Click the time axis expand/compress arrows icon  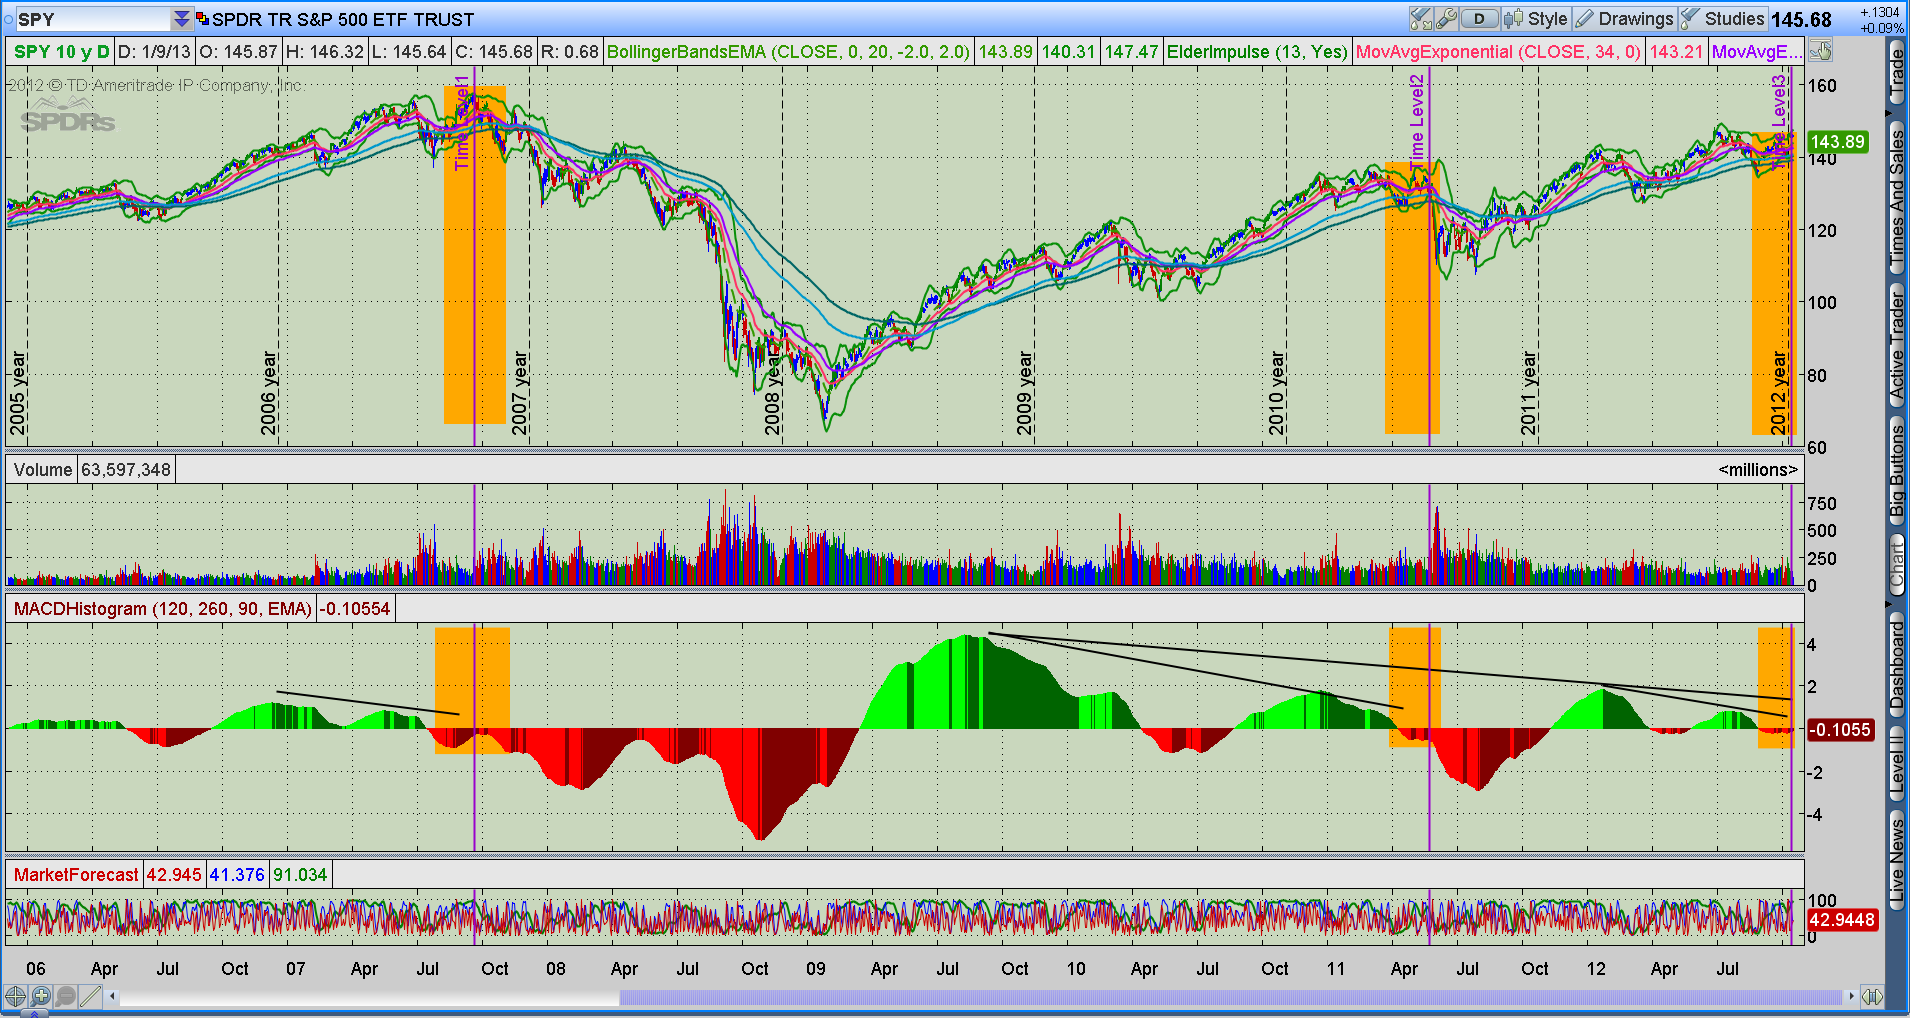tap(1873, 996)
